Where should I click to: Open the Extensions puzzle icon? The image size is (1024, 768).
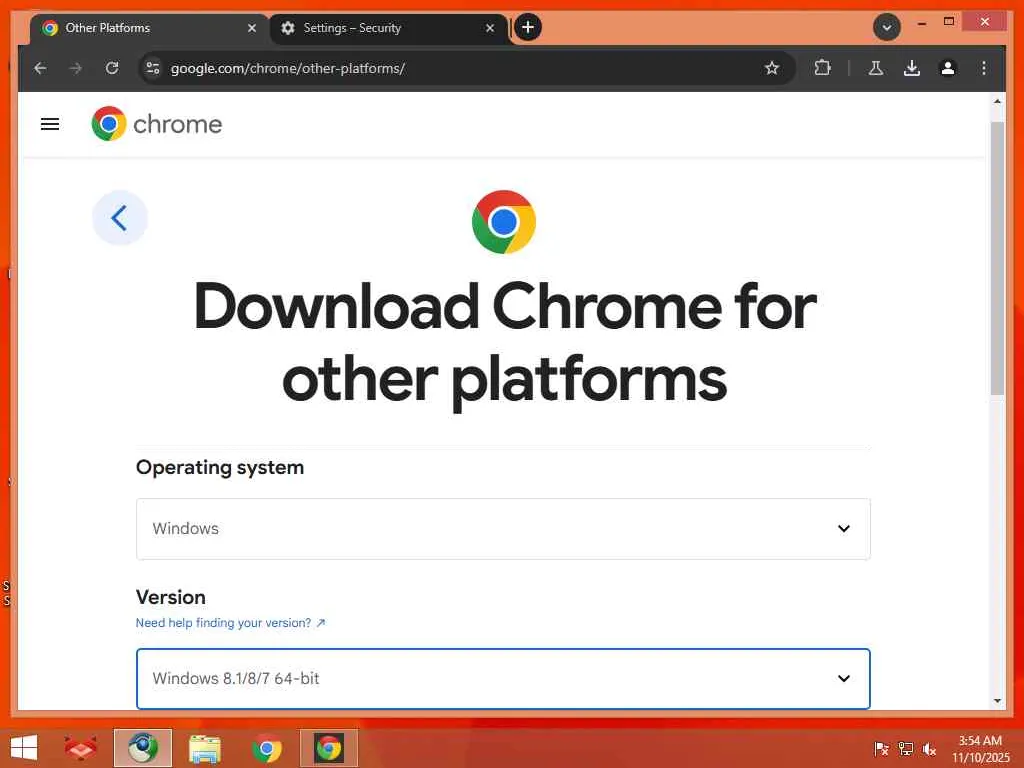[x=823, y=68]
